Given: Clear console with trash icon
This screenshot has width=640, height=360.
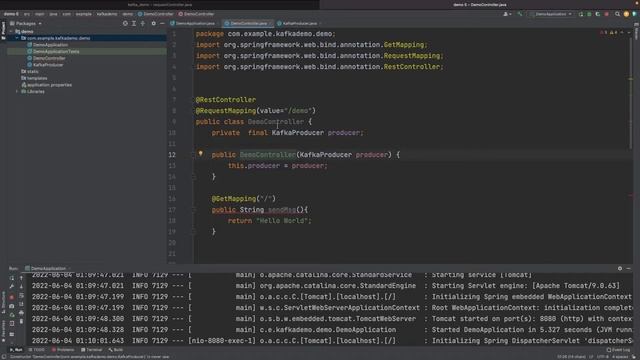Looking at the screenshot, I should [22, 322].
